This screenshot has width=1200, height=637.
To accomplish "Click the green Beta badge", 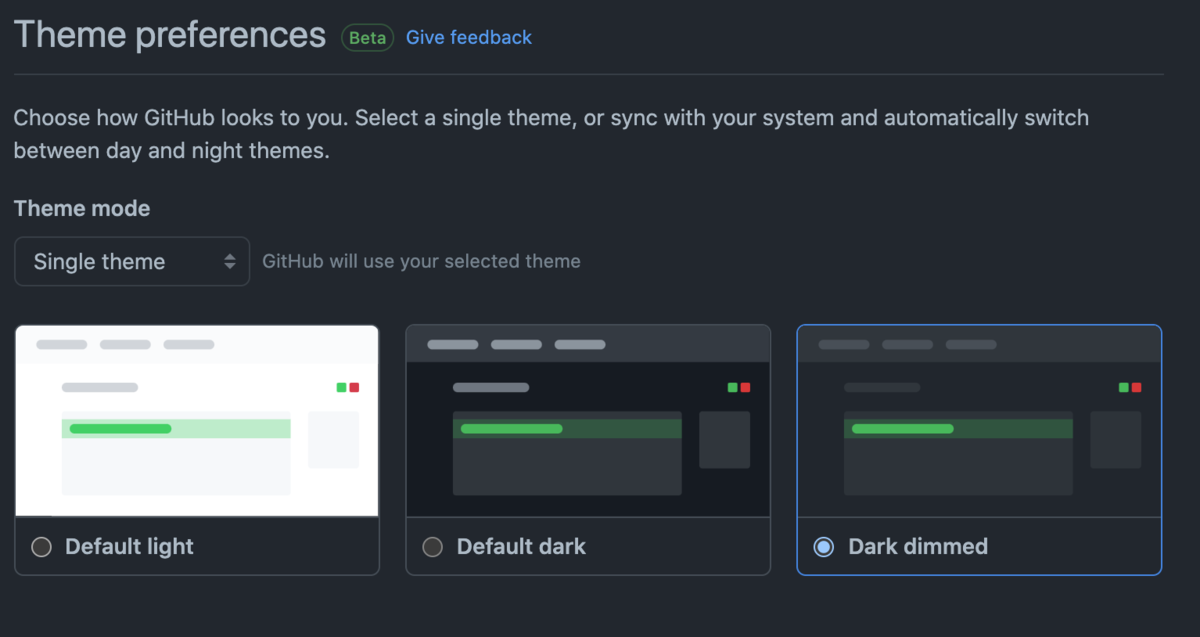I will tap(367, 38).
